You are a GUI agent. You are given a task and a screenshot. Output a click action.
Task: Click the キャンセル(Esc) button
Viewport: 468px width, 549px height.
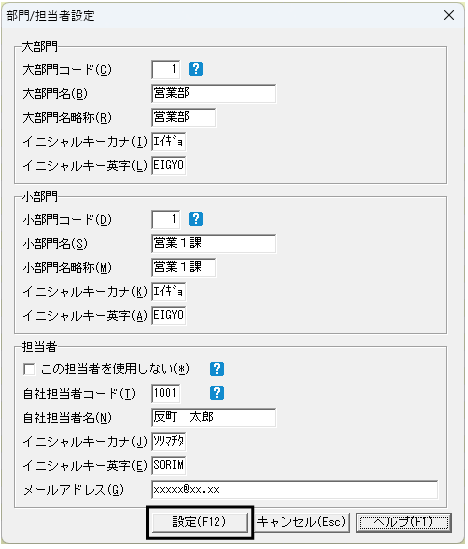[301, 522]
